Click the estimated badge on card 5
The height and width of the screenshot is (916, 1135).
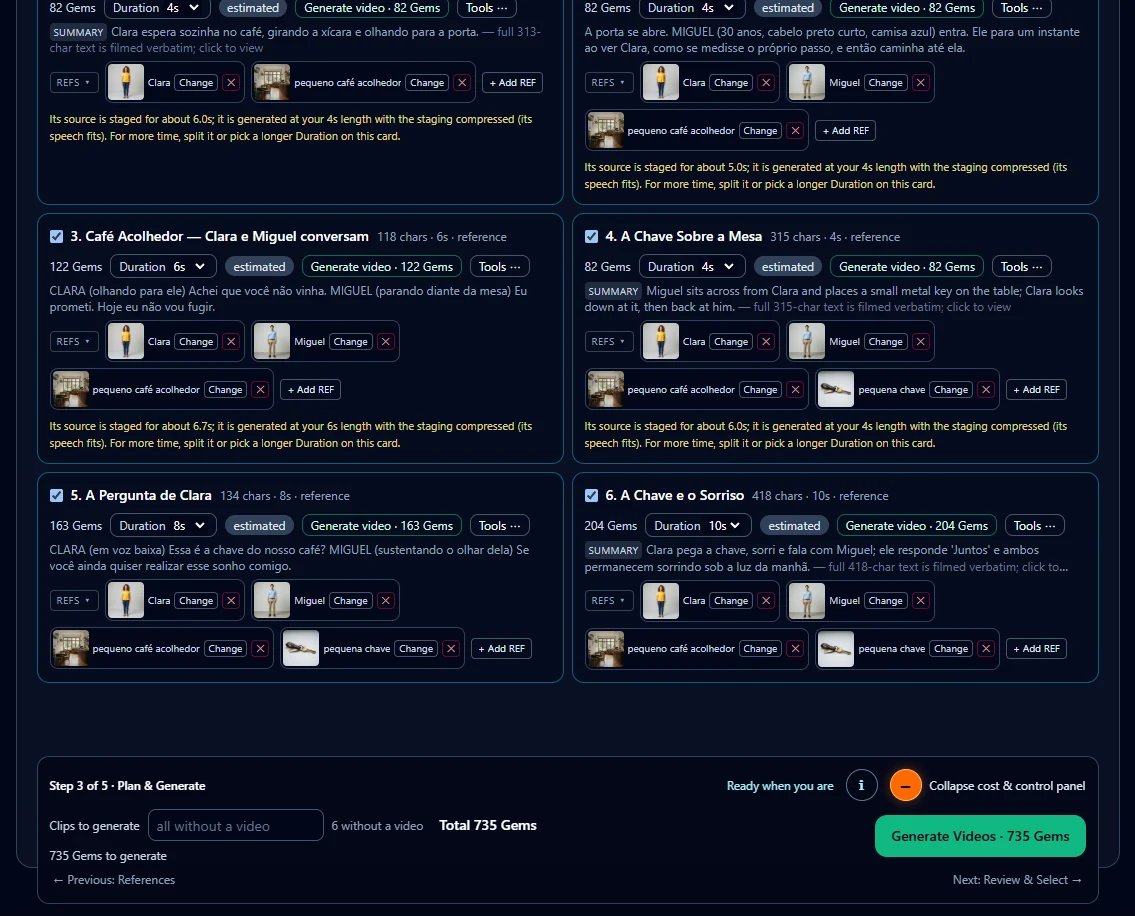click(x=259, y=526)
